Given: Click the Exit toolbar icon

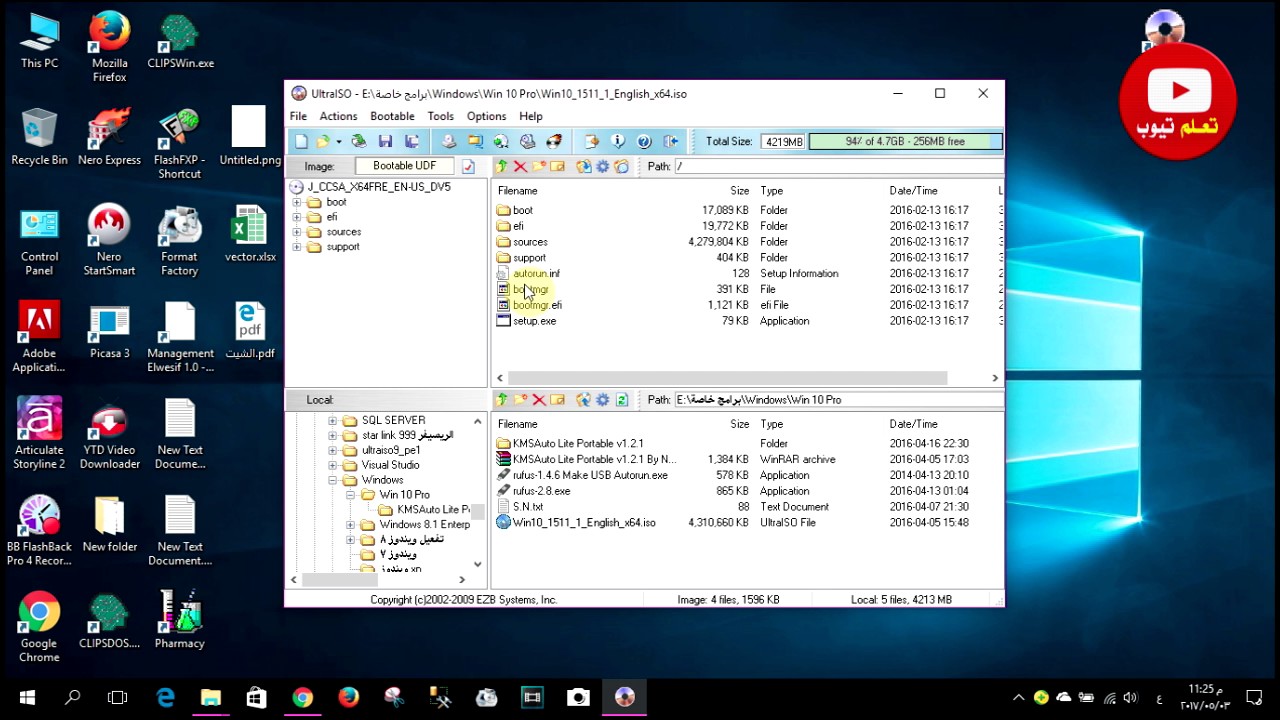Looking at the screenshot, I should pyautogui.click(x=671, y=142).
